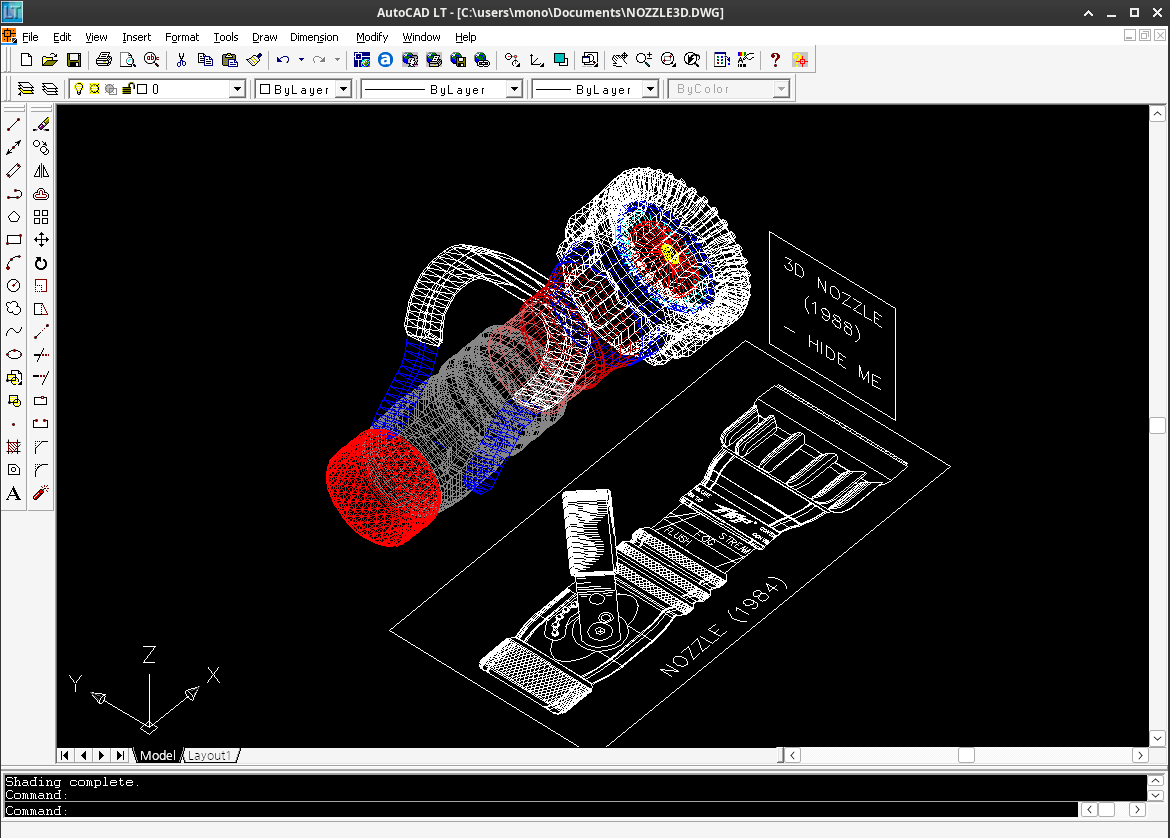Toggle layer lock padlock icon
1170x838 pixels.
[x=128, y=89]
